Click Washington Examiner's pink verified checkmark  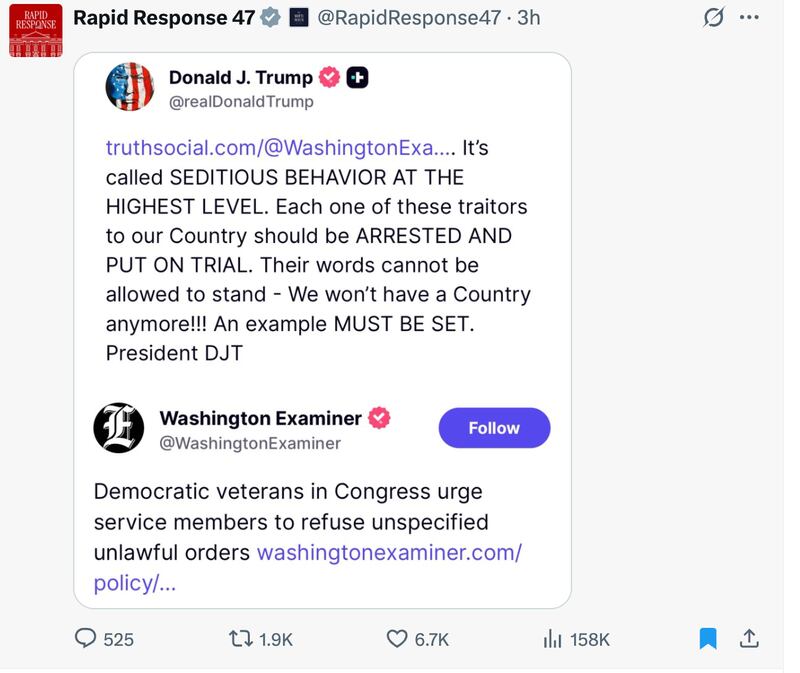pos(377,418)
